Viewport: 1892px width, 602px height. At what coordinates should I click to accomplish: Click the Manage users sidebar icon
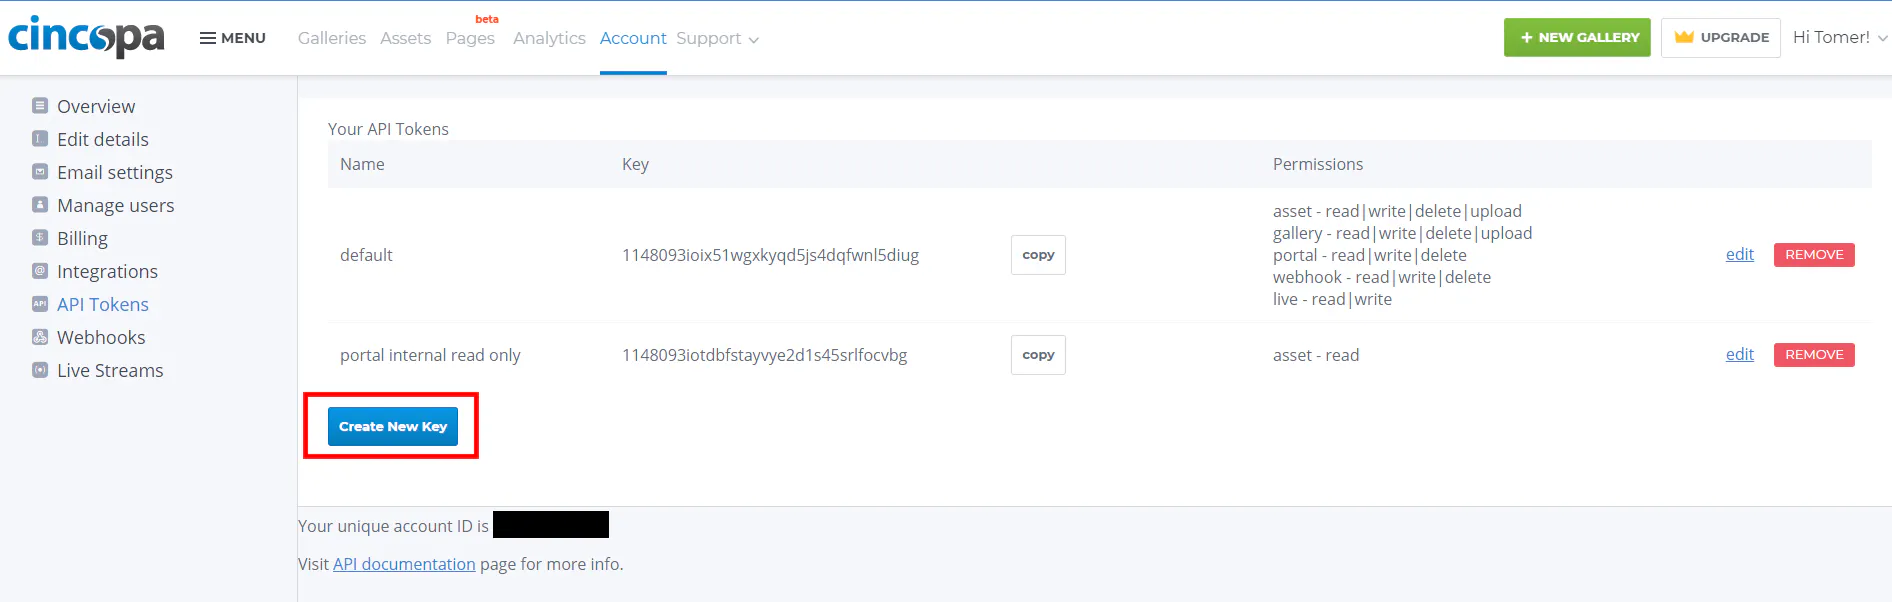[40, 204]
